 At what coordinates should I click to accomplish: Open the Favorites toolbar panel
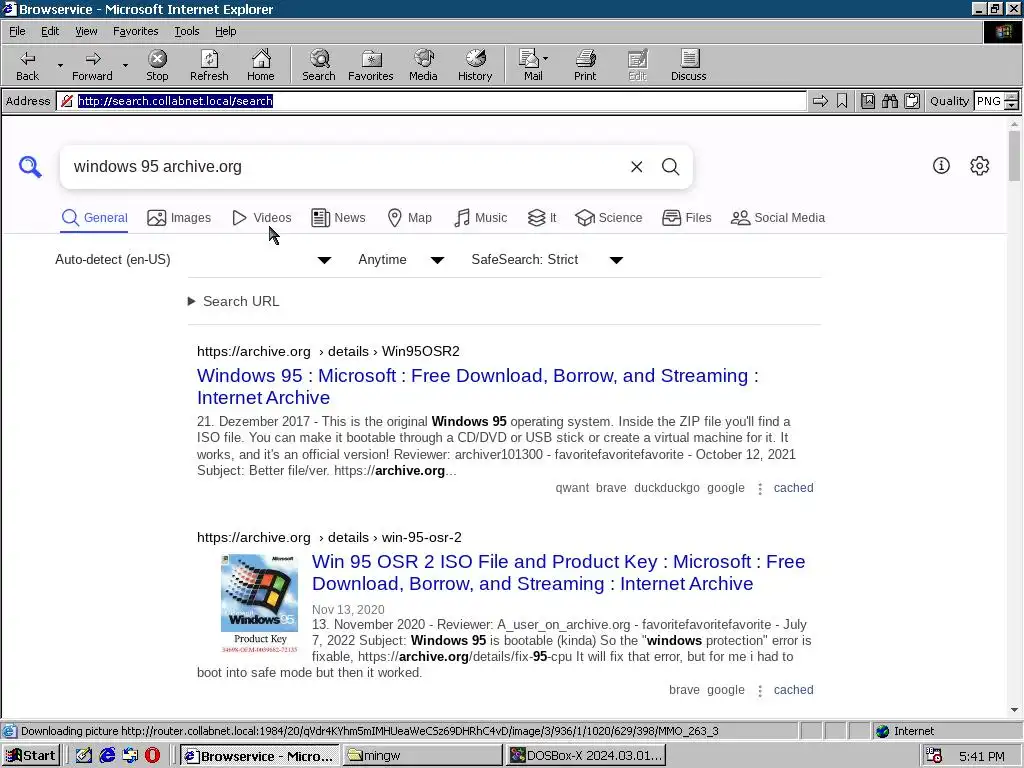(370, 65)
